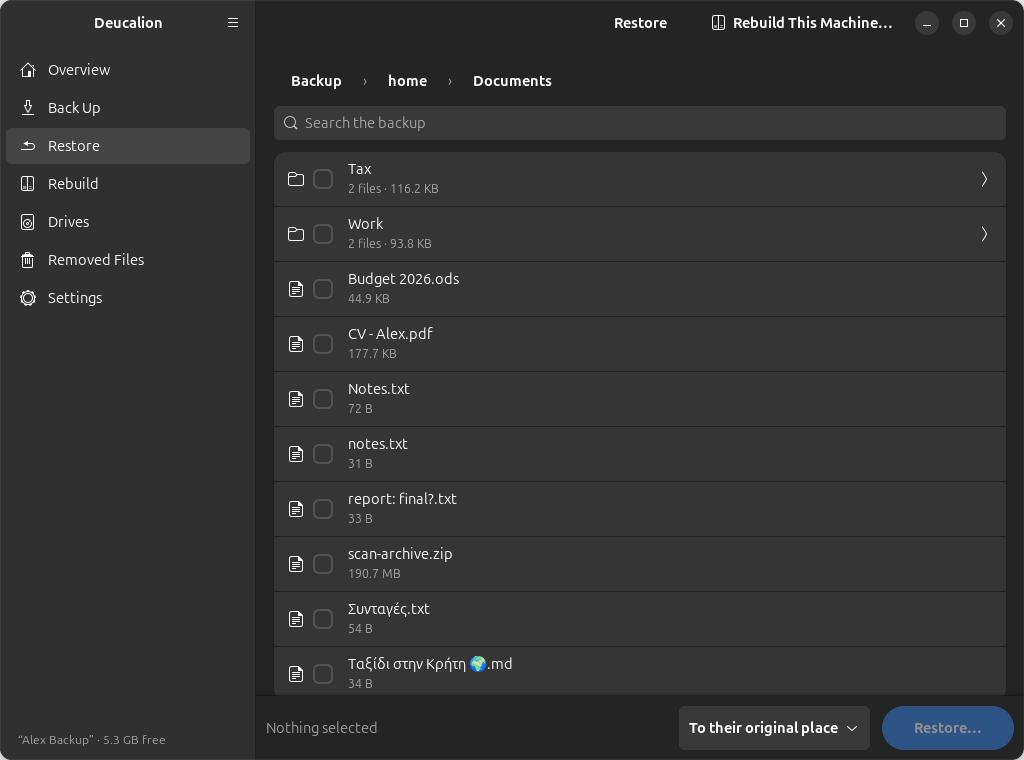Image resolution: width=1024 pixels, height=760 pixels.
Task: Click the Restore... button
Action: 947,727
